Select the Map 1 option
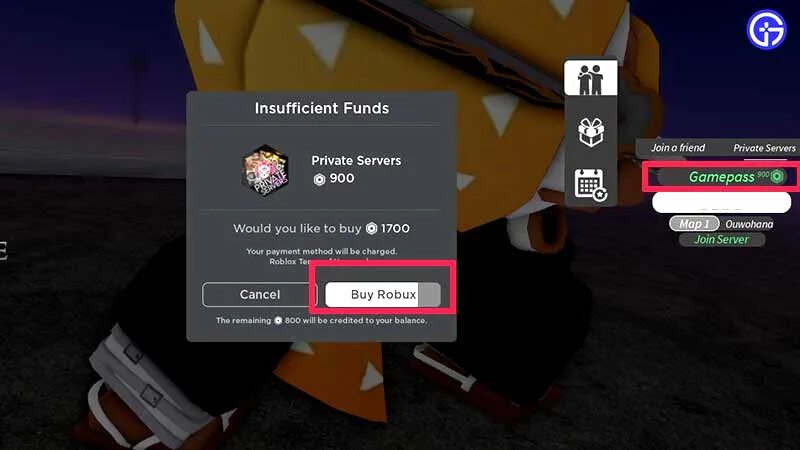800x450 pixels. [694, 224]
